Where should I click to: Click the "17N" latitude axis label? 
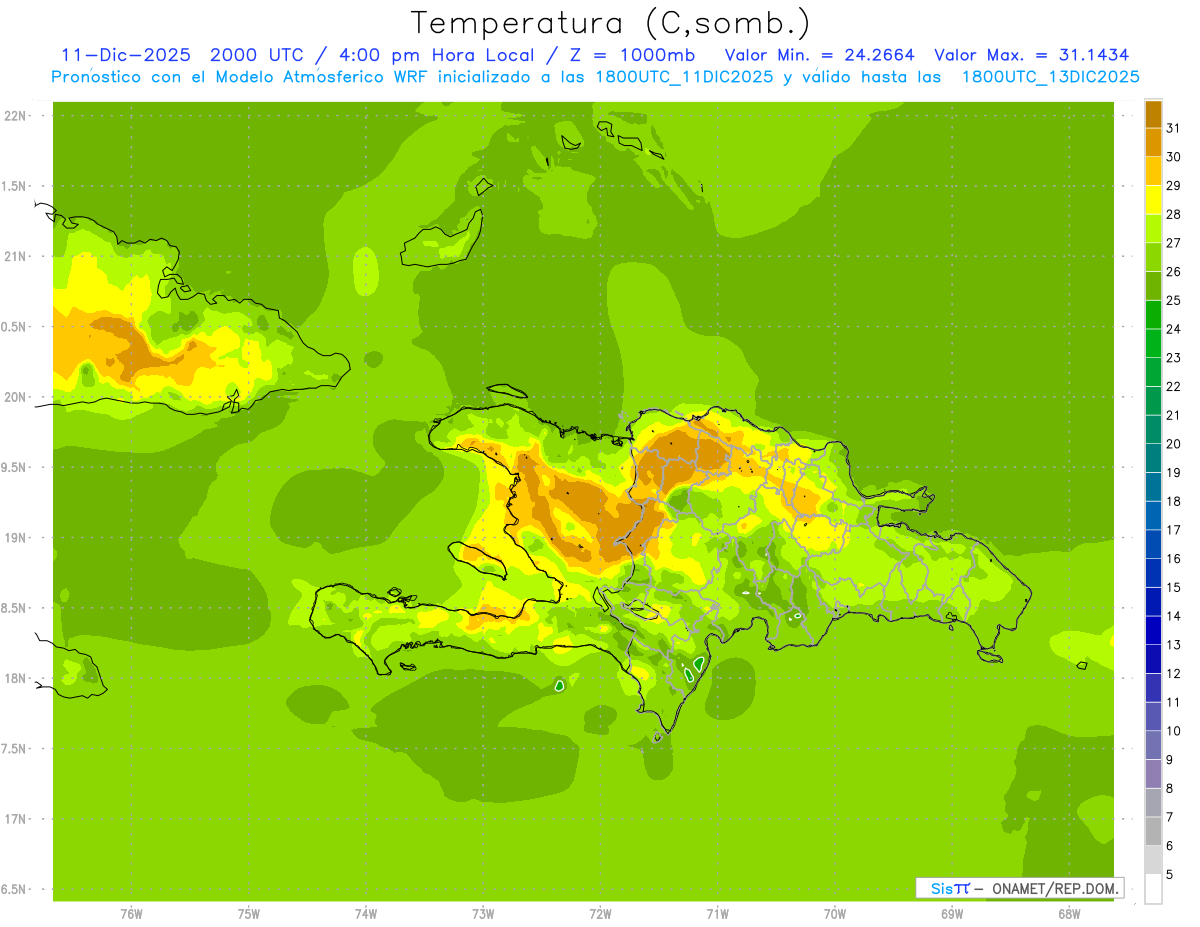click(x=15, y=820)
